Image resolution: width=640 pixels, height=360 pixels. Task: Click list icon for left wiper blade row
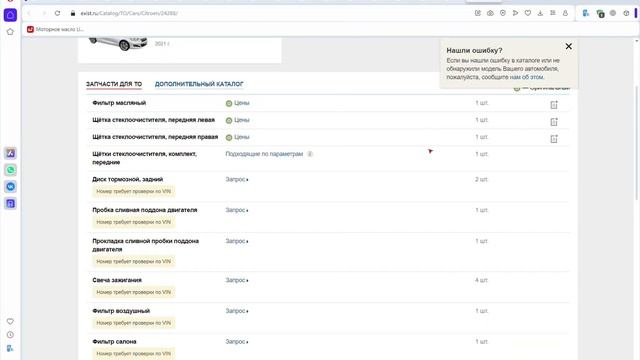point(554,122)
